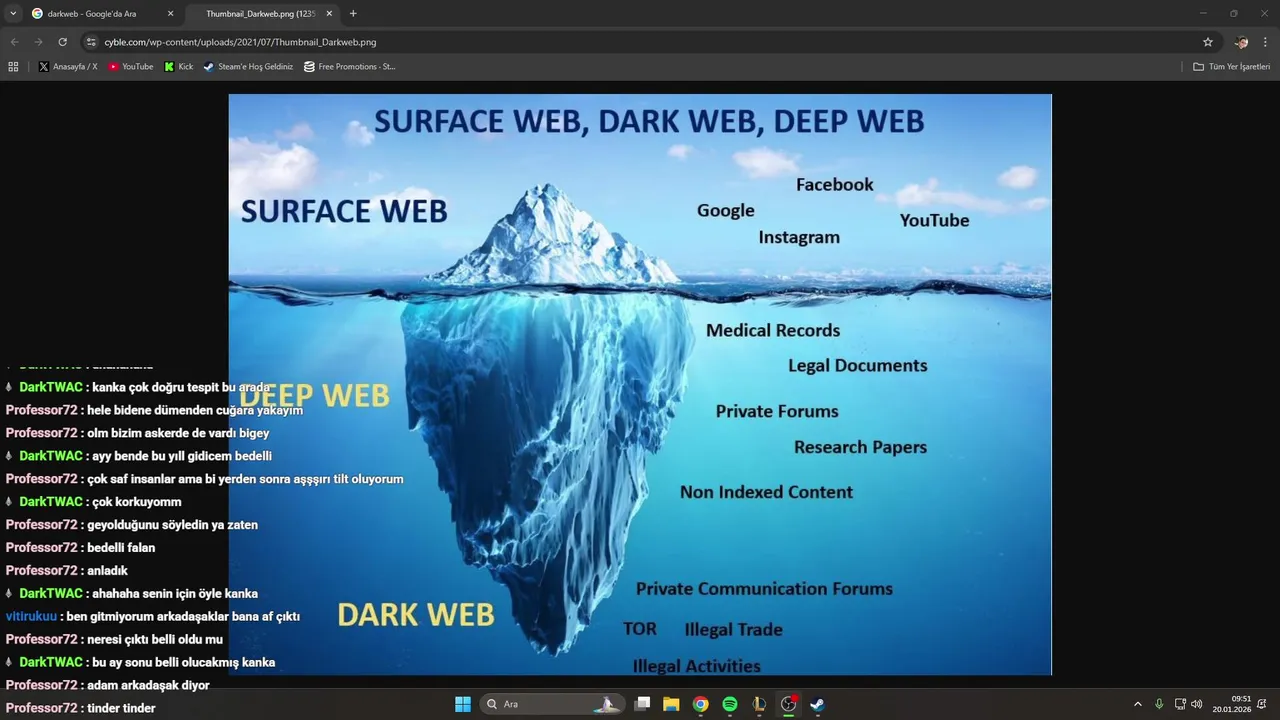This screenshot has height=720, width=1280.
Task: Open the Chrome three-dot menu
Action: coord(1266,42)
